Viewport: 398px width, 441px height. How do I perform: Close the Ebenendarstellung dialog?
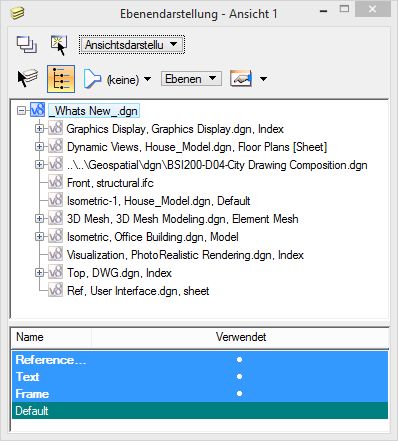(x=372, y=9)
